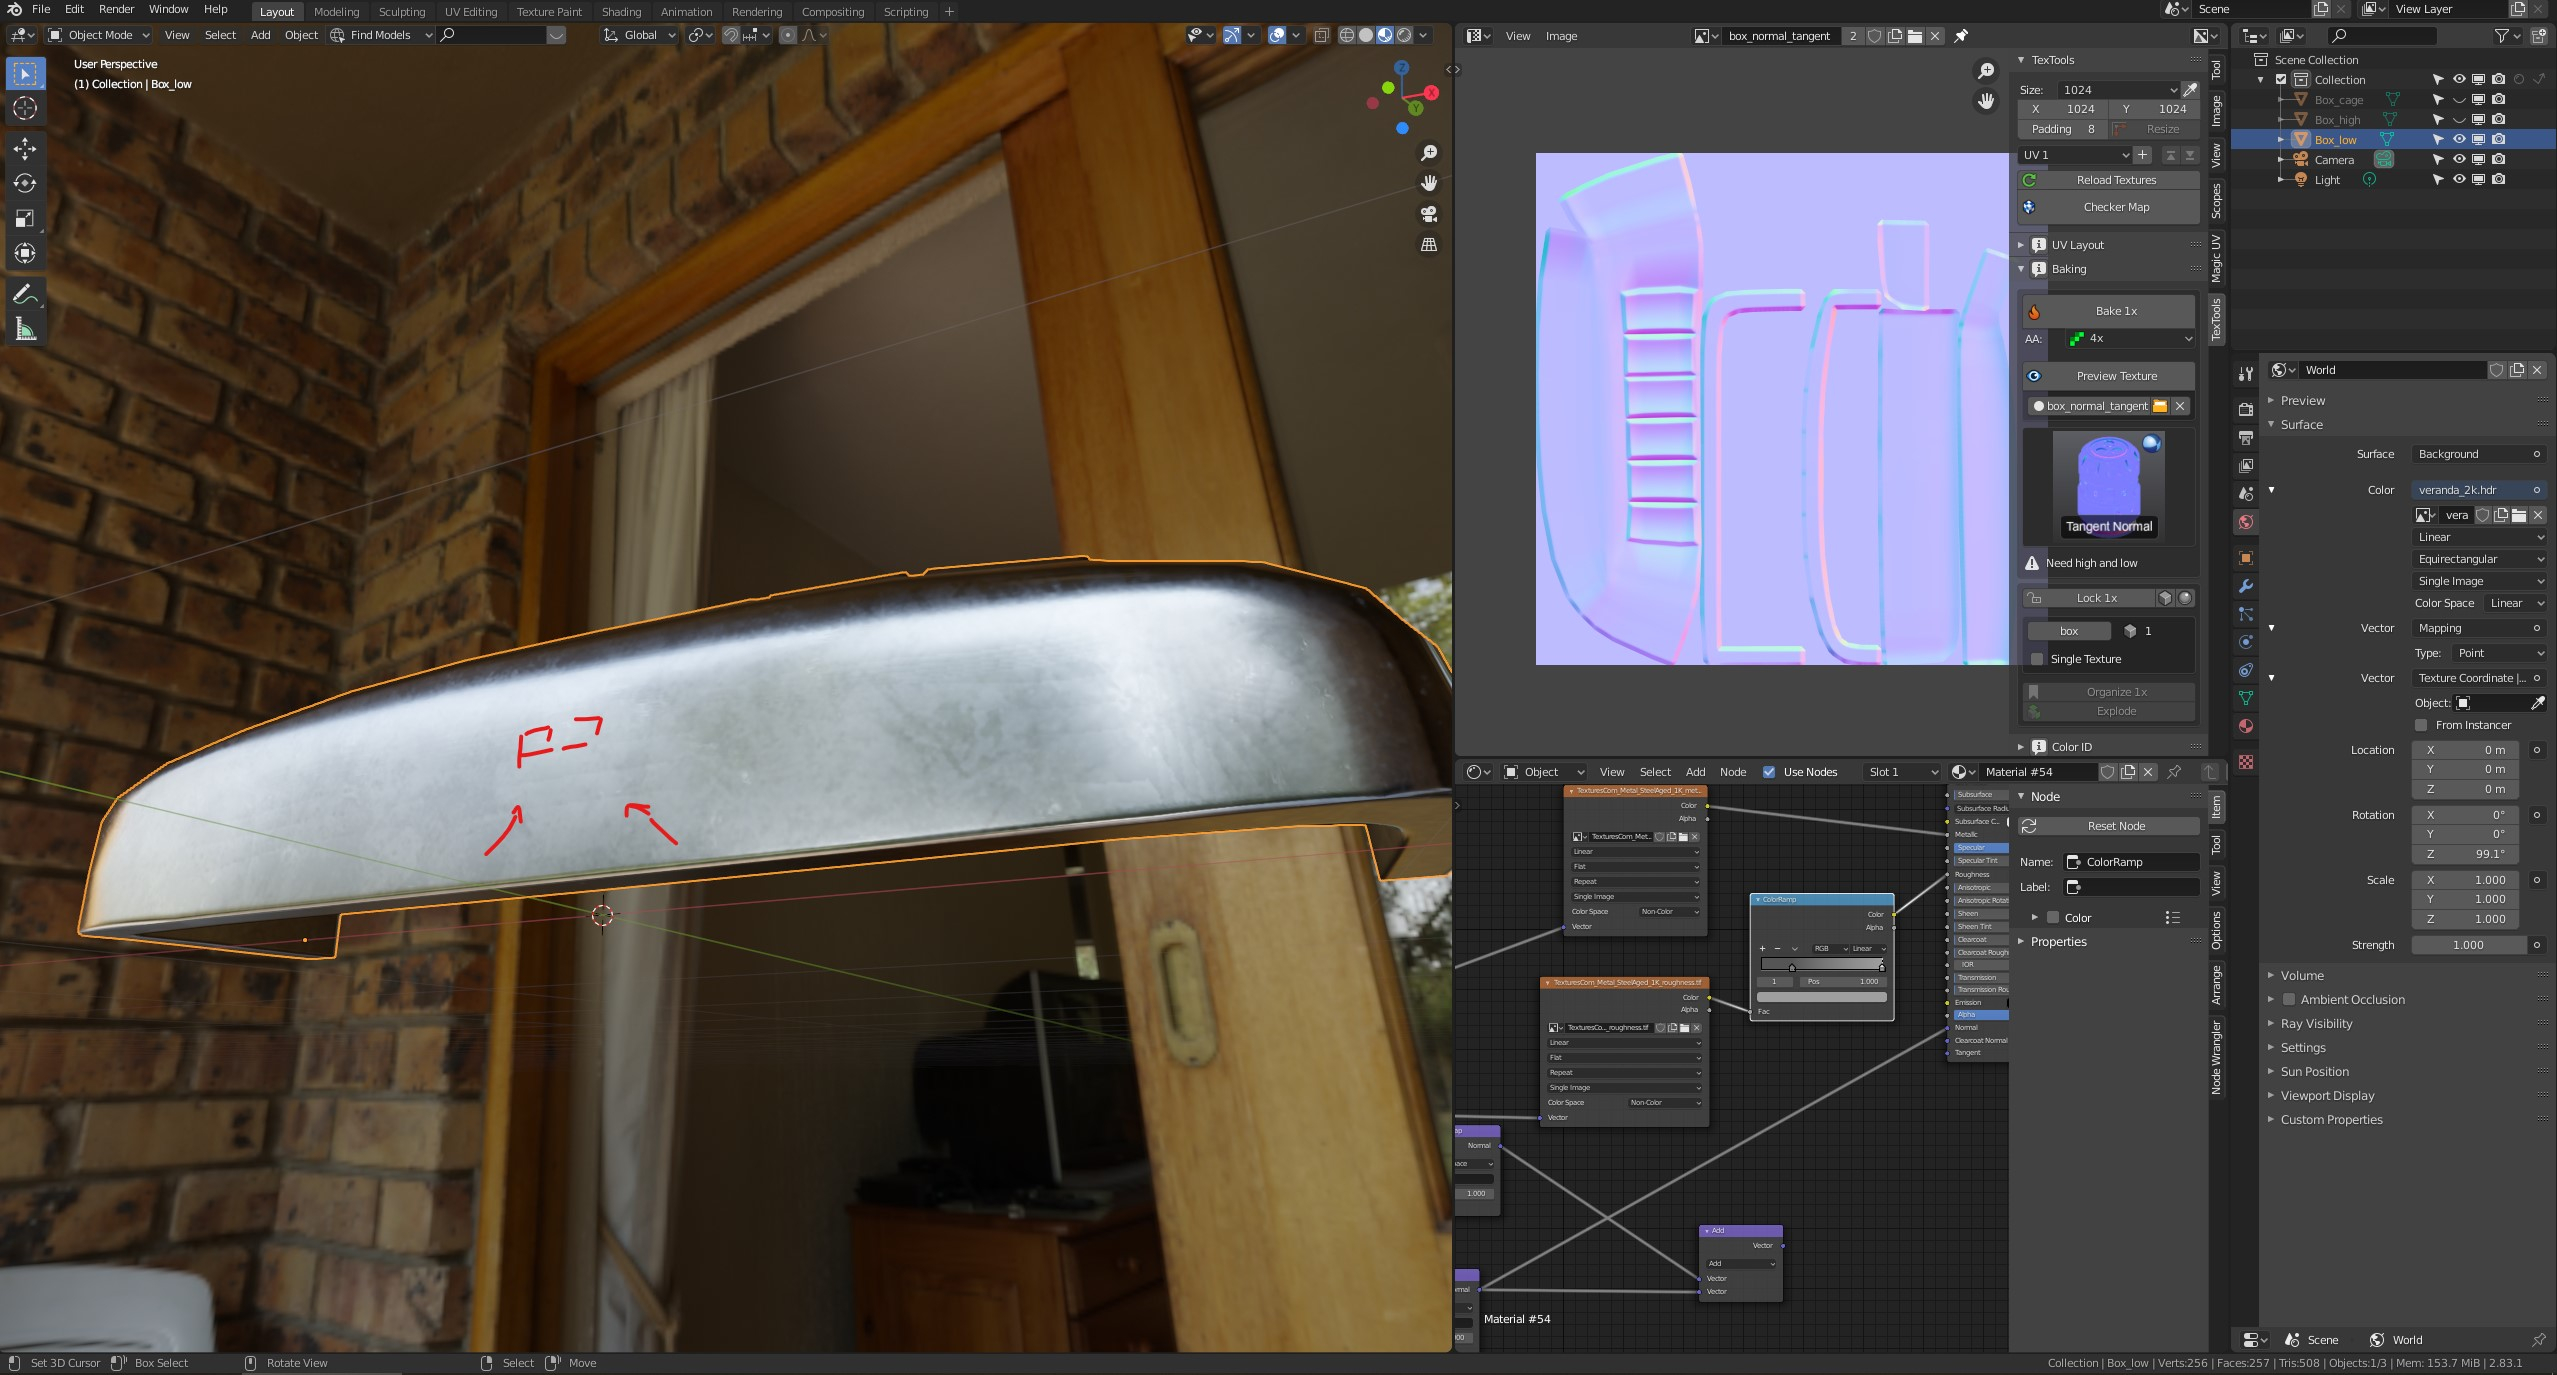Enable Single Texture checkbox
Screen dimensions: 2557x1375
pos(2037,659)
